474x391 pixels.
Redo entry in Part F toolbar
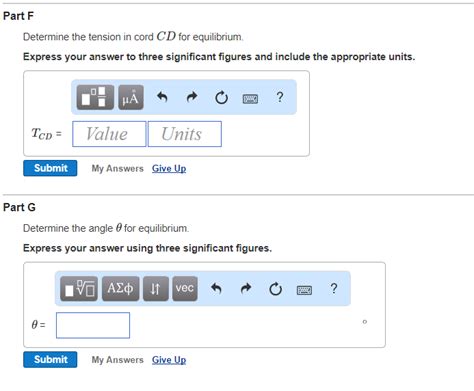point(192,97)
